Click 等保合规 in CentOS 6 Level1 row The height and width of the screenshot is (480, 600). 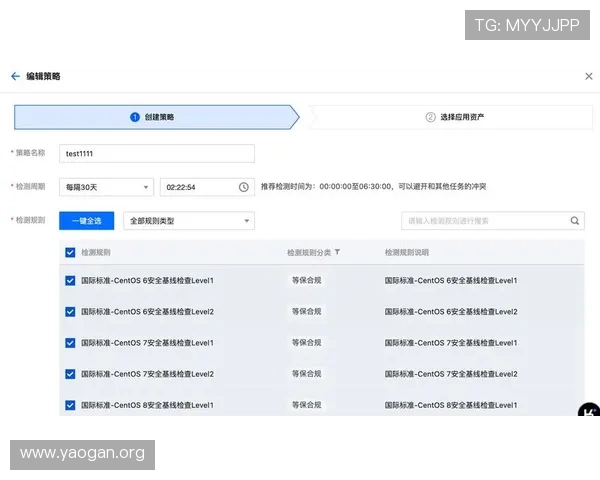(307, 280)
